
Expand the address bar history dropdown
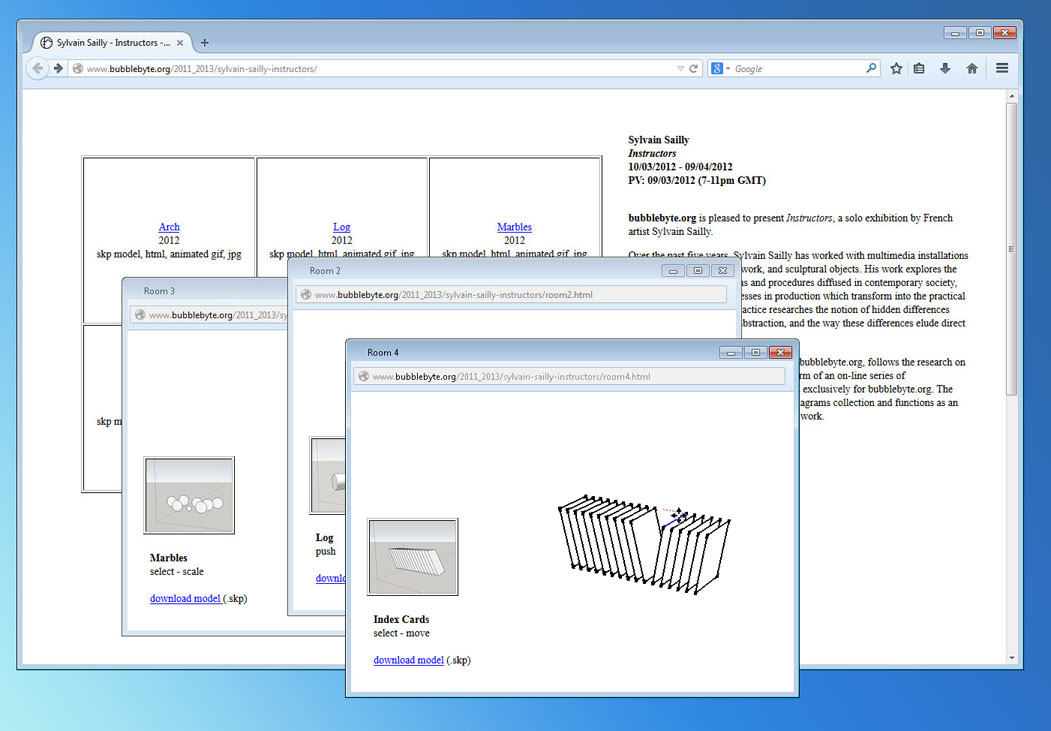(x=680, y=68)
